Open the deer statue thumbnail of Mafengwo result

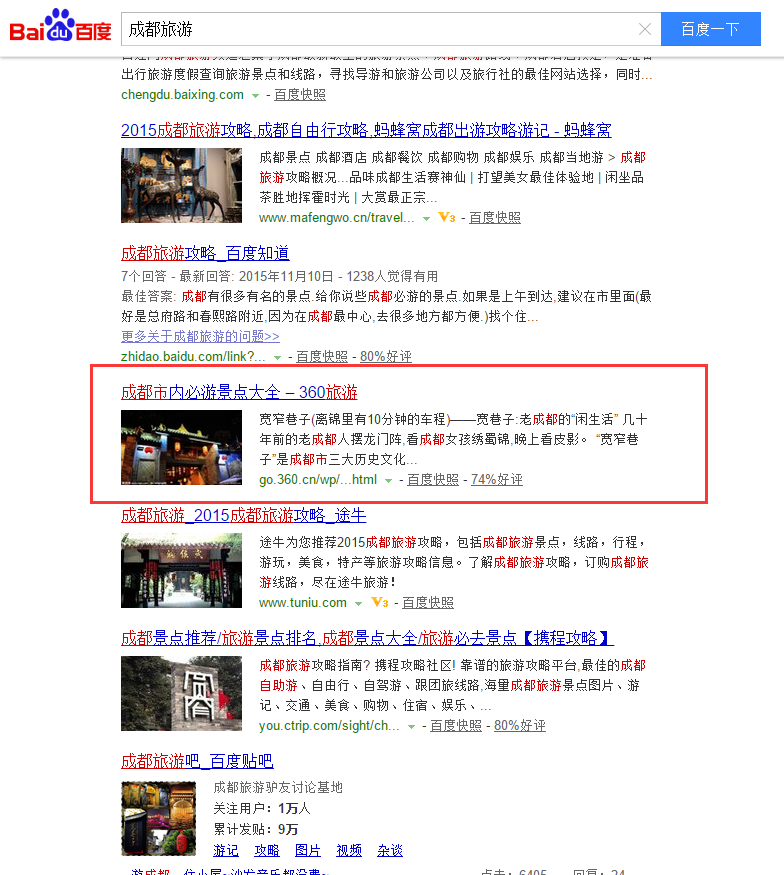coord(181,185)
